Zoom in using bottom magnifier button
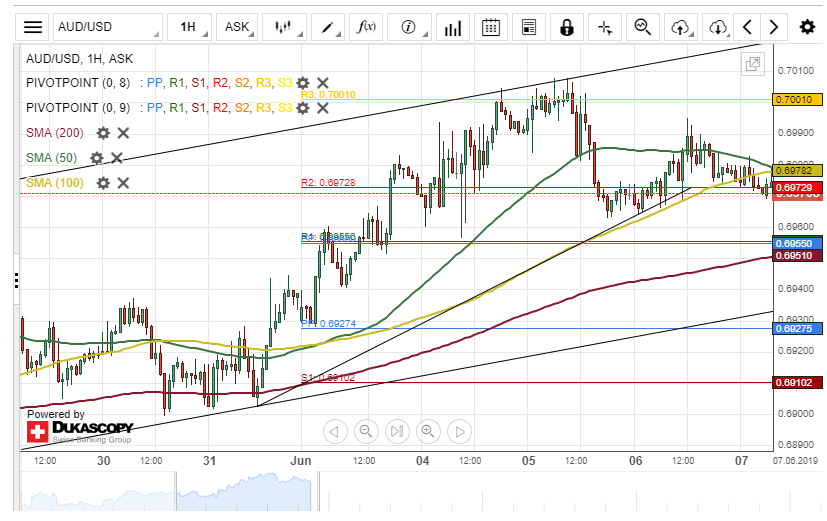 click(x=428, y=431)
